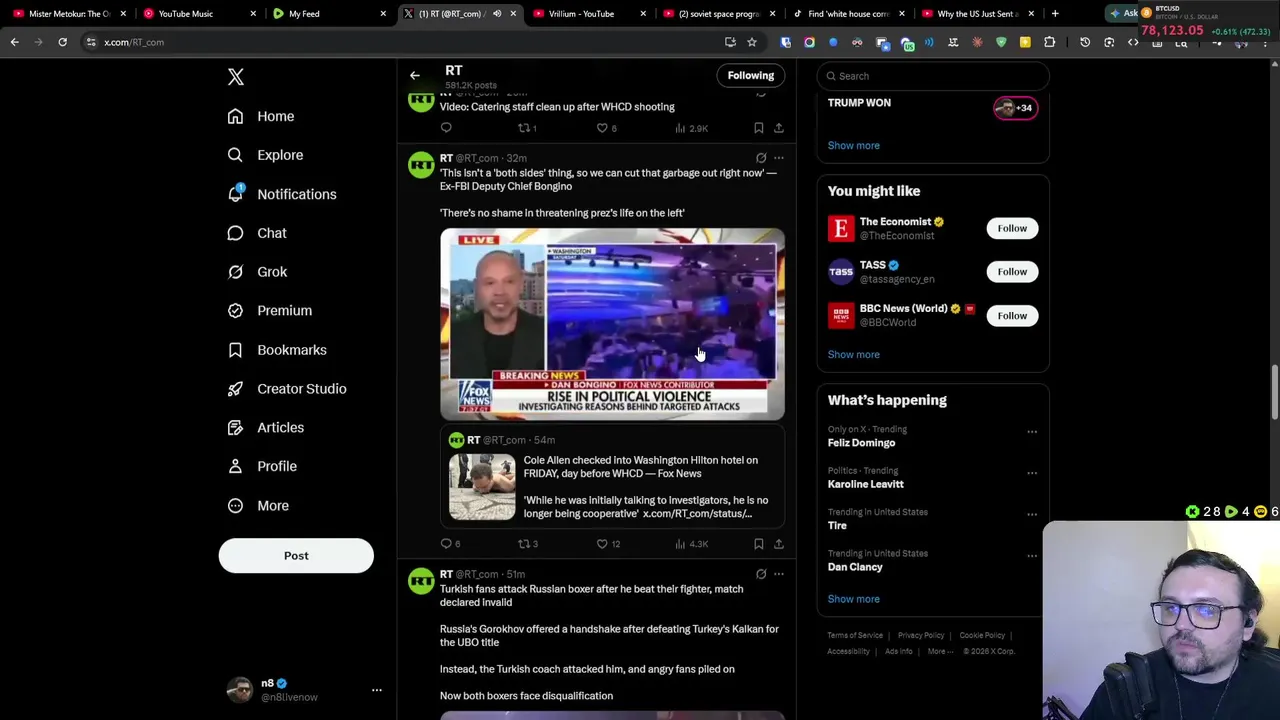Like the catering staff video post

point(606,128)
